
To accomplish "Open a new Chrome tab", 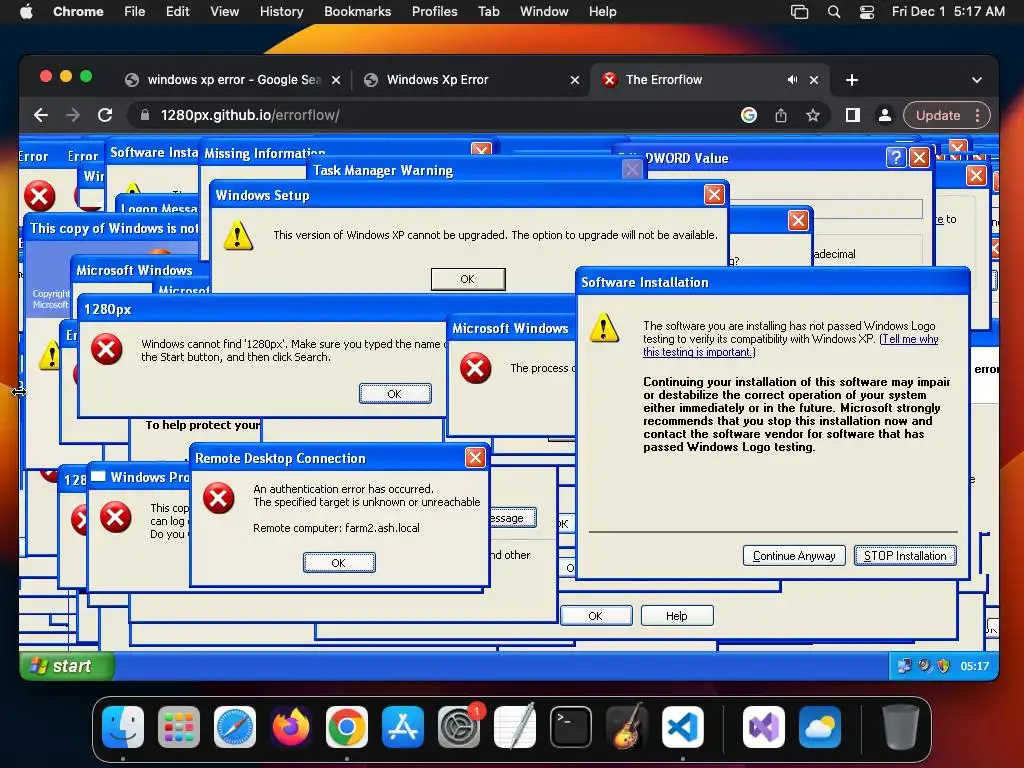I will [852, 80].
